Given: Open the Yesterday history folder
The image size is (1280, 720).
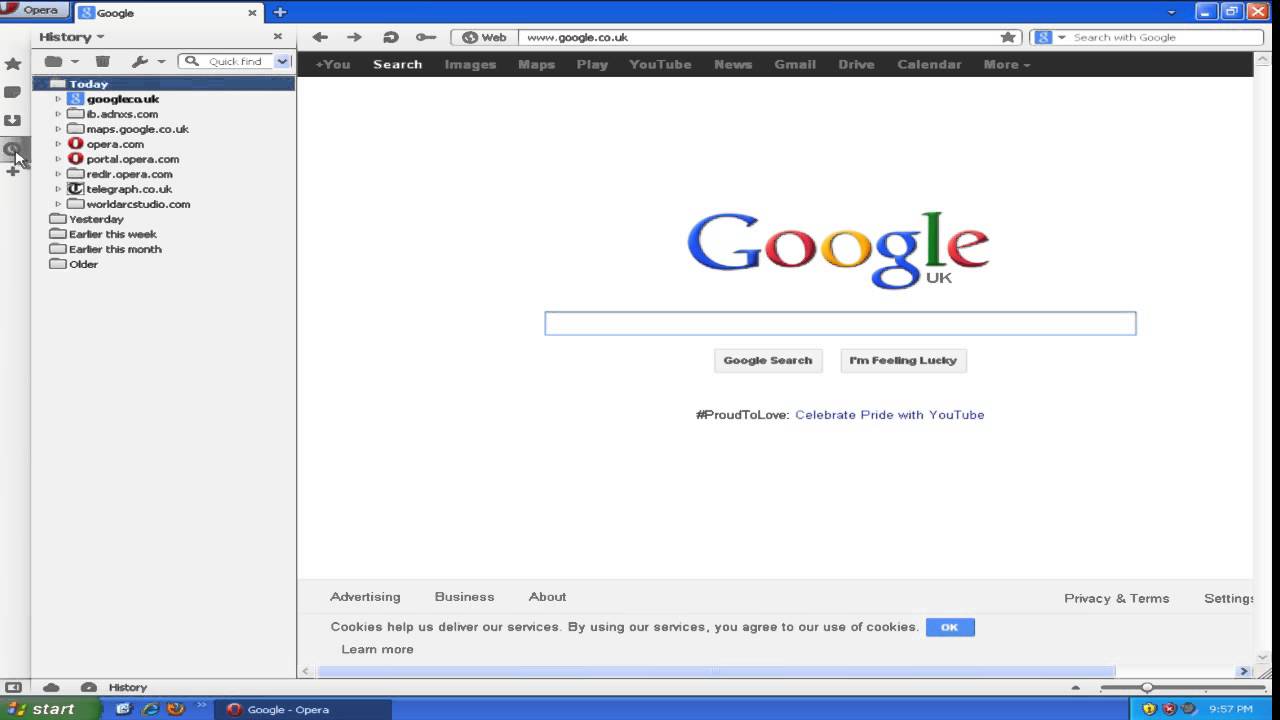Looking at the screenshot, I should pos(96,219).
